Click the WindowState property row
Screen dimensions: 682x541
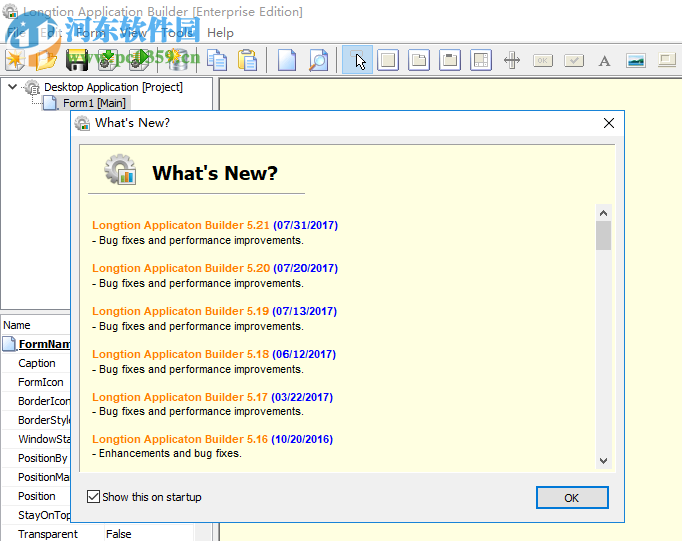pyautogui.click(x=37, y=439)
